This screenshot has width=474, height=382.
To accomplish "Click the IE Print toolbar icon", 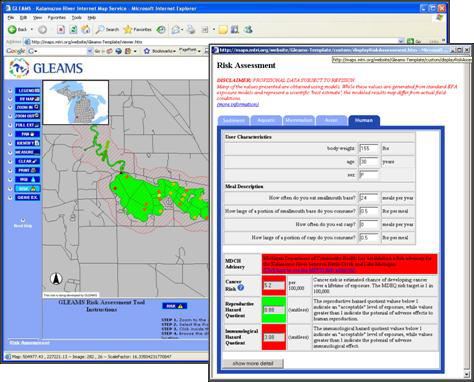I will tap(191, 30).
